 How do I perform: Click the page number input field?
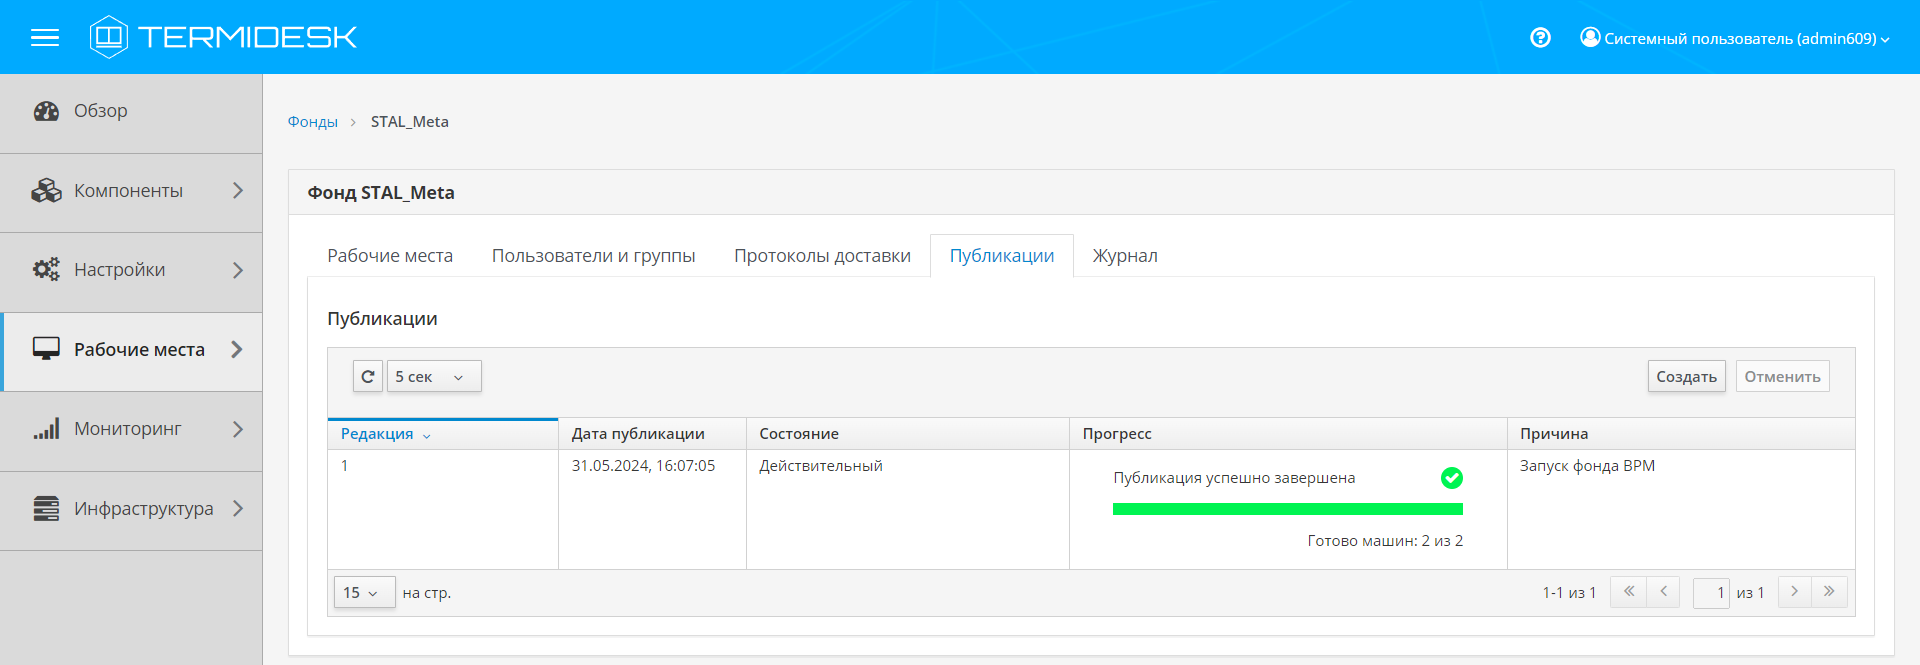(1711, 593)
